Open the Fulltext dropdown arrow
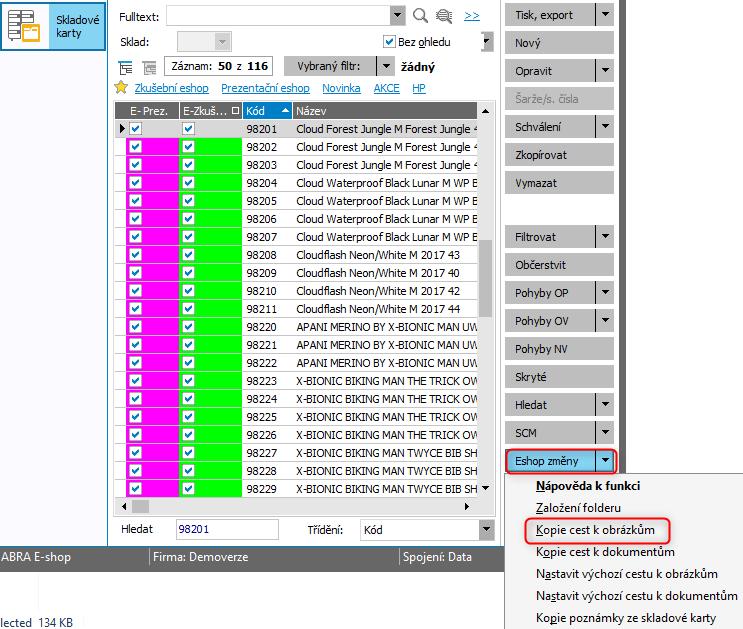 tap(398, 16)
